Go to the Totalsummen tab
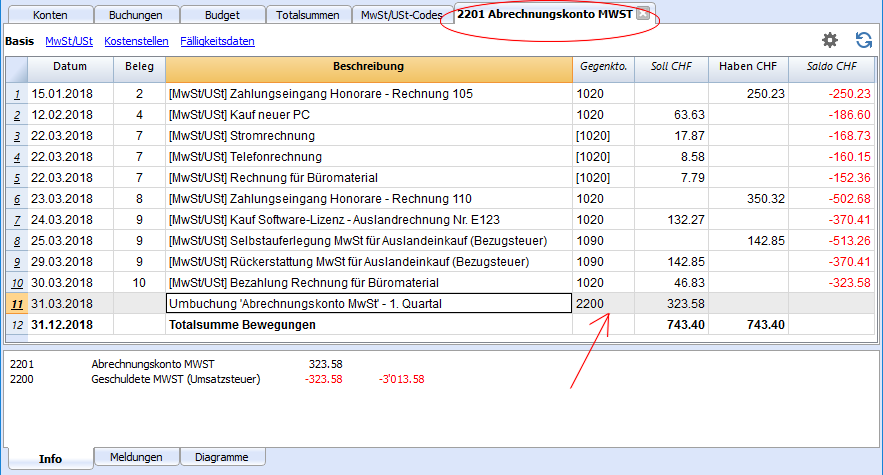 (307, 15)
